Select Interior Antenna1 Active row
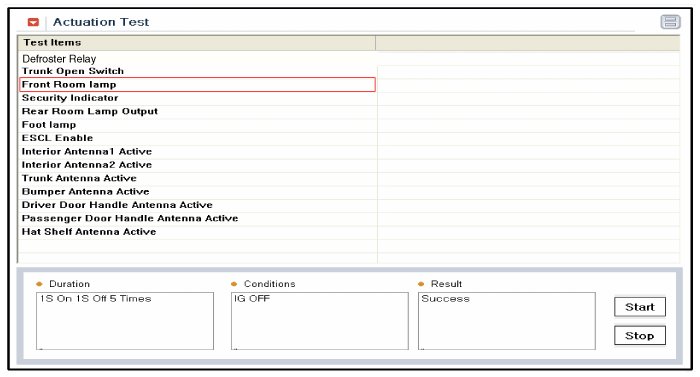700x377 pixels. (197, 151)
